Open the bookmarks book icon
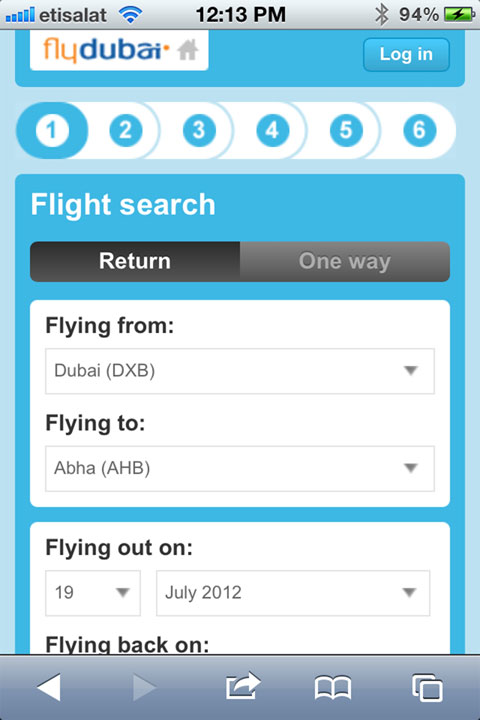The image size is (480, 720). coord(333,687)
